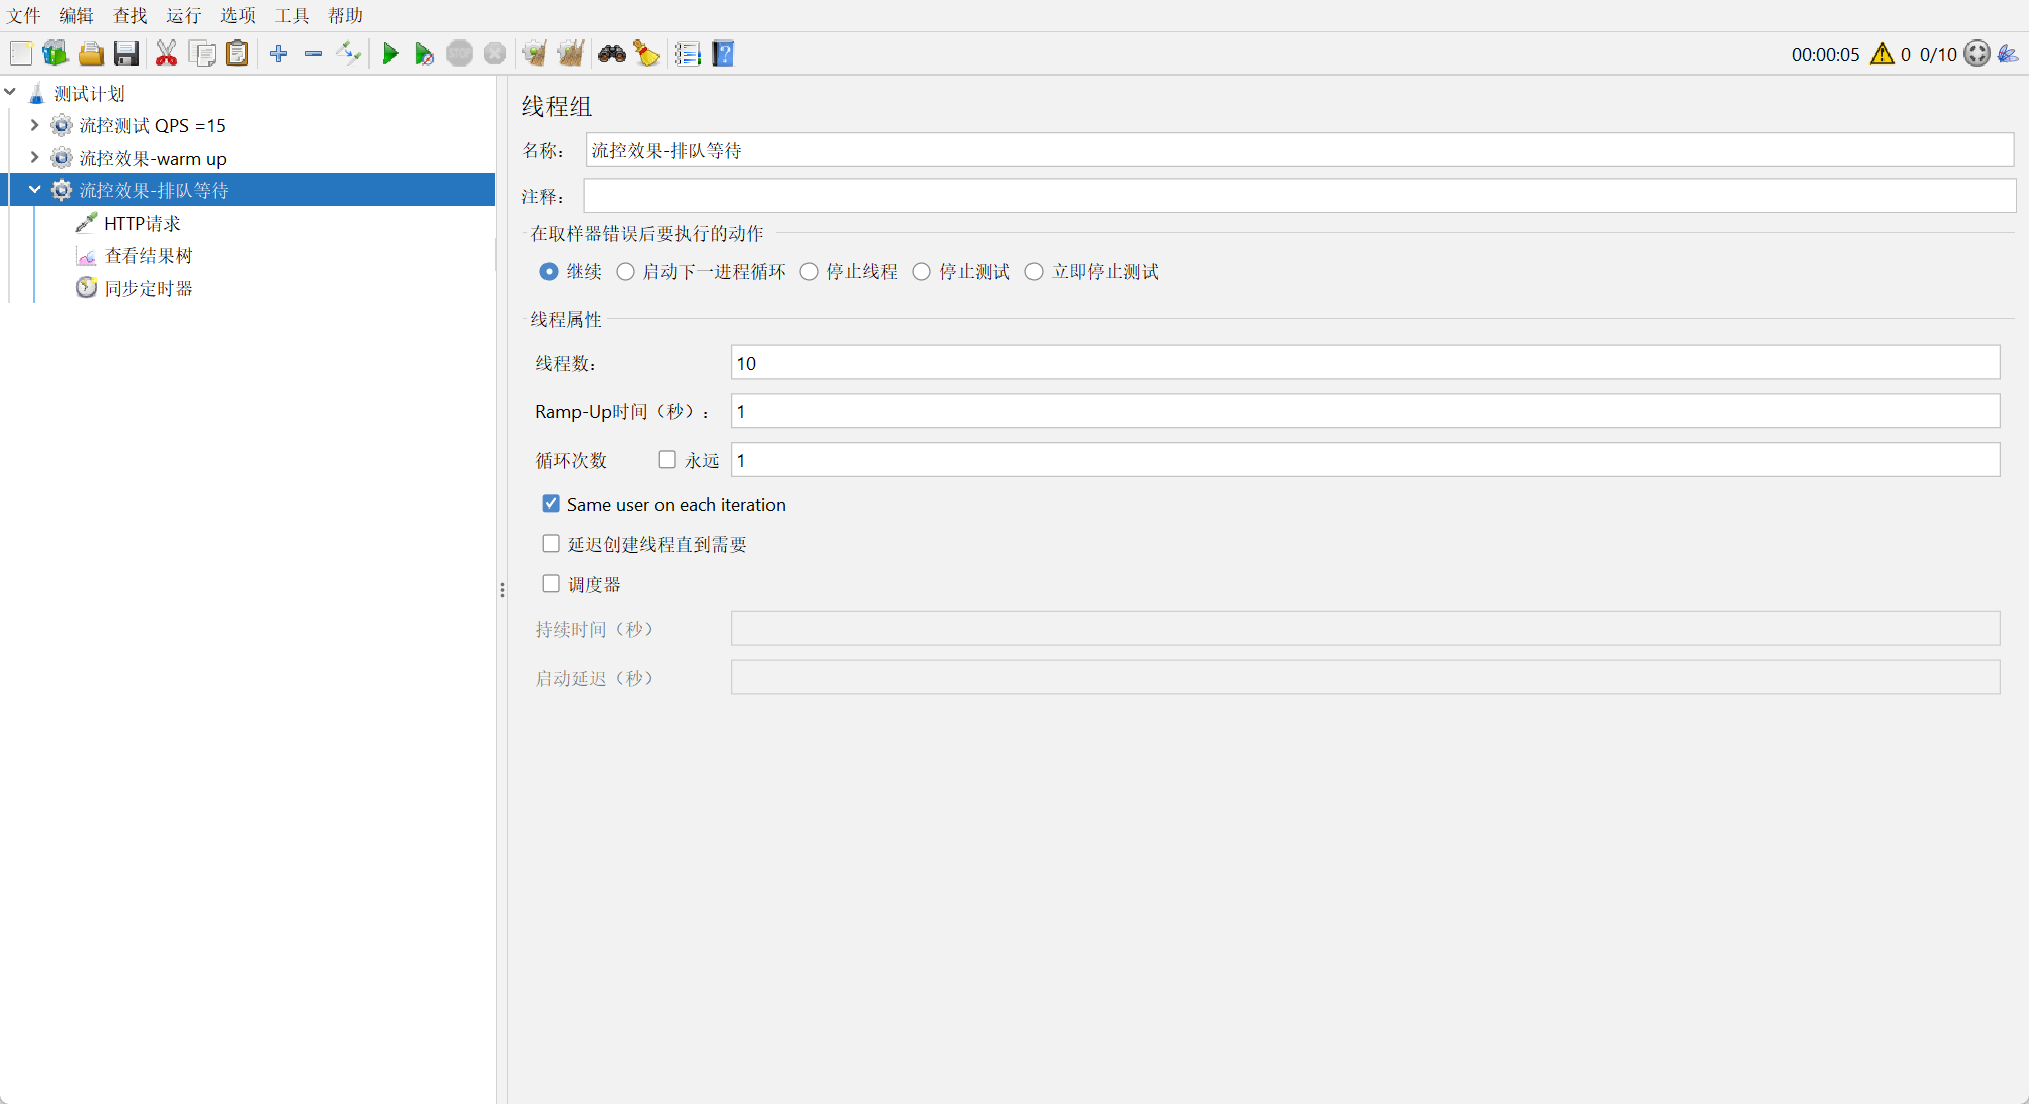Click the Cut scissors icon
This screenshot has width=2029, height=1104.
coord(166,54)
